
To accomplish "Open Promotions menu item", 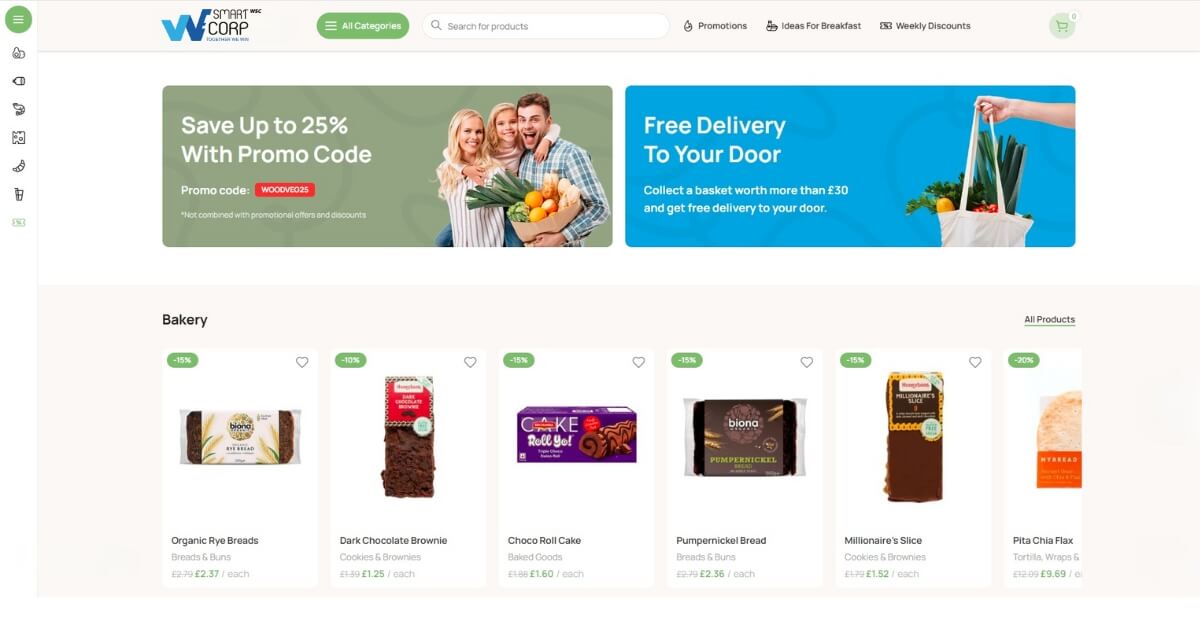I will [715, 26].
